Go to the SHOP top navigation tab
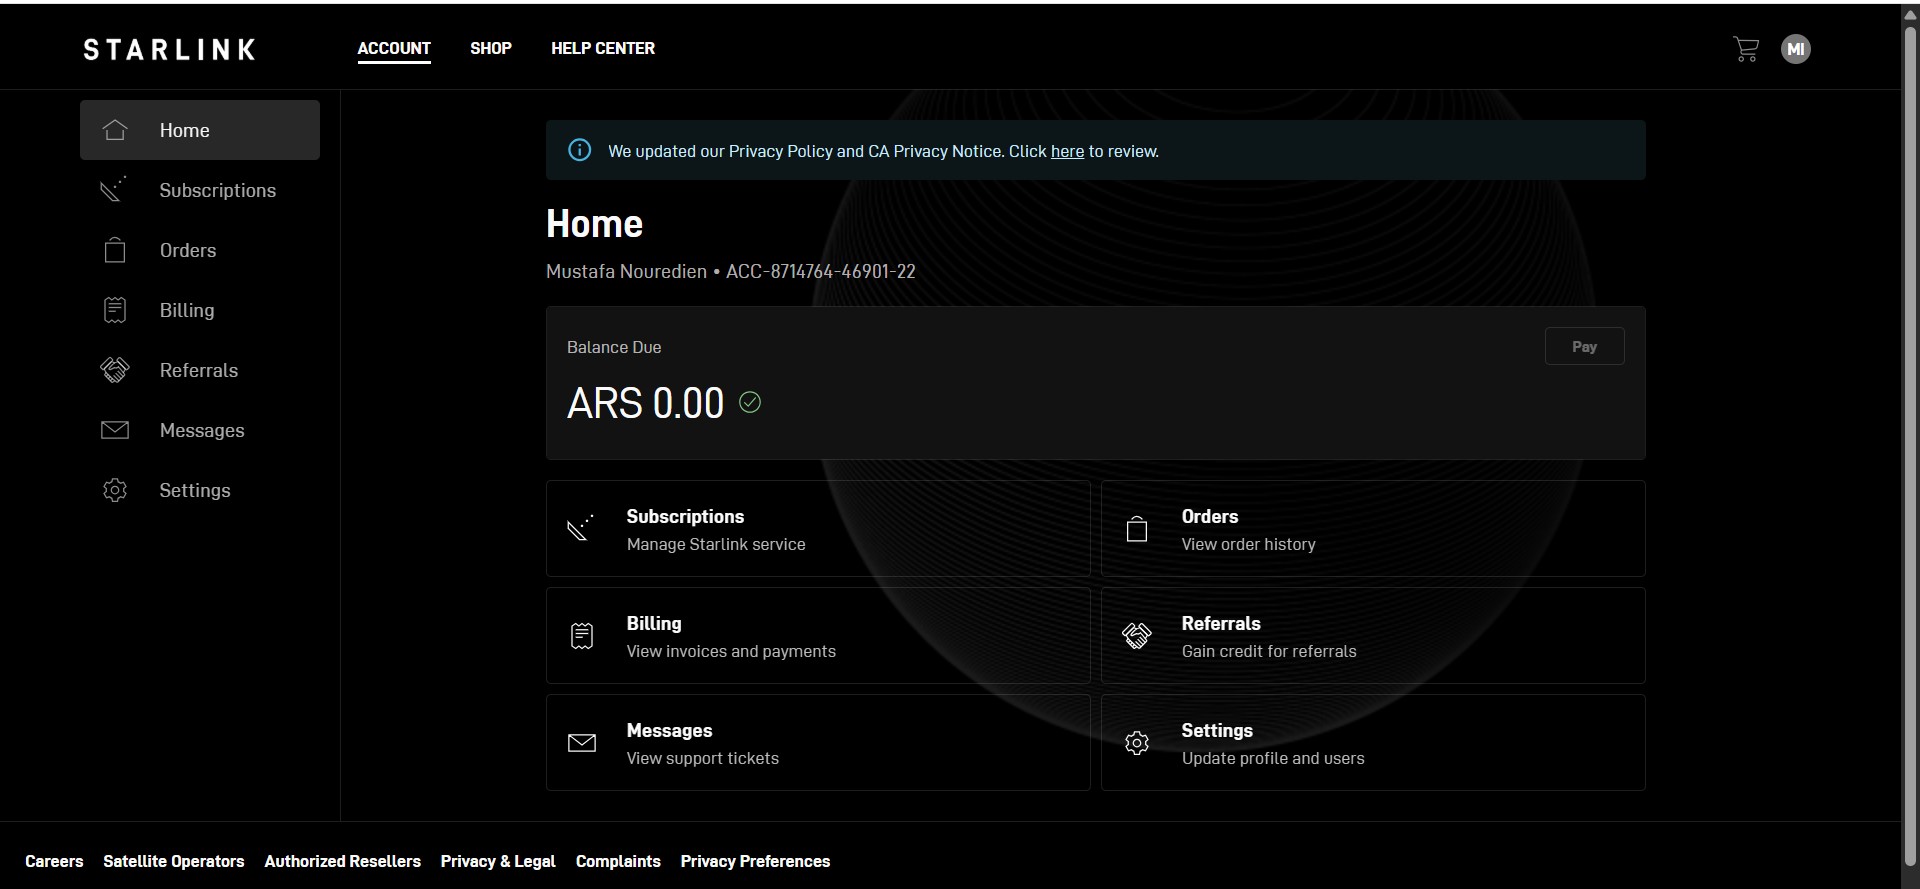Screen dimensions: 1920x889 491,48
